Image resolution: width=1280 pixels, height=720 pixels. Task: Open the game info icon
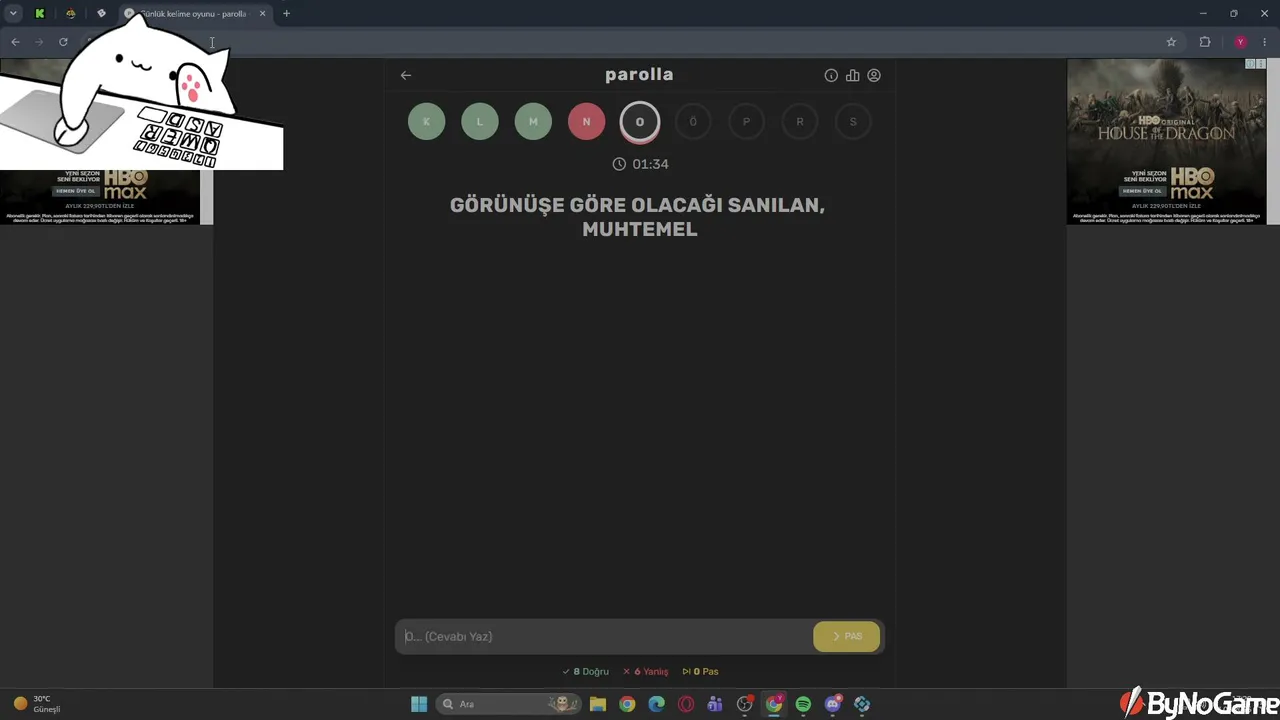point(831,75)
